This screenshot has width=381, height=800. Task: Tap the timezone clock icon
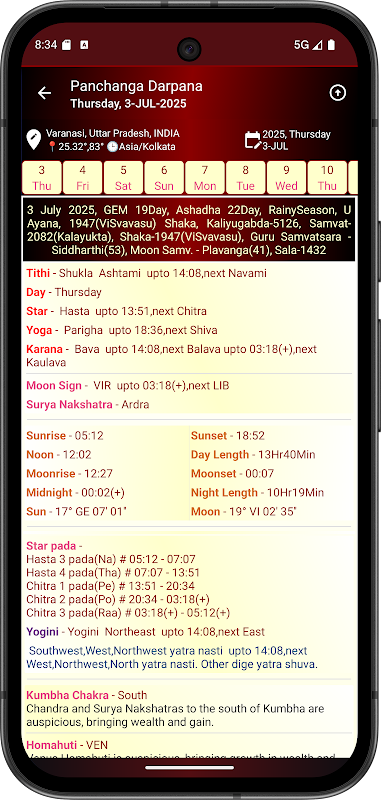pos(112,147)
